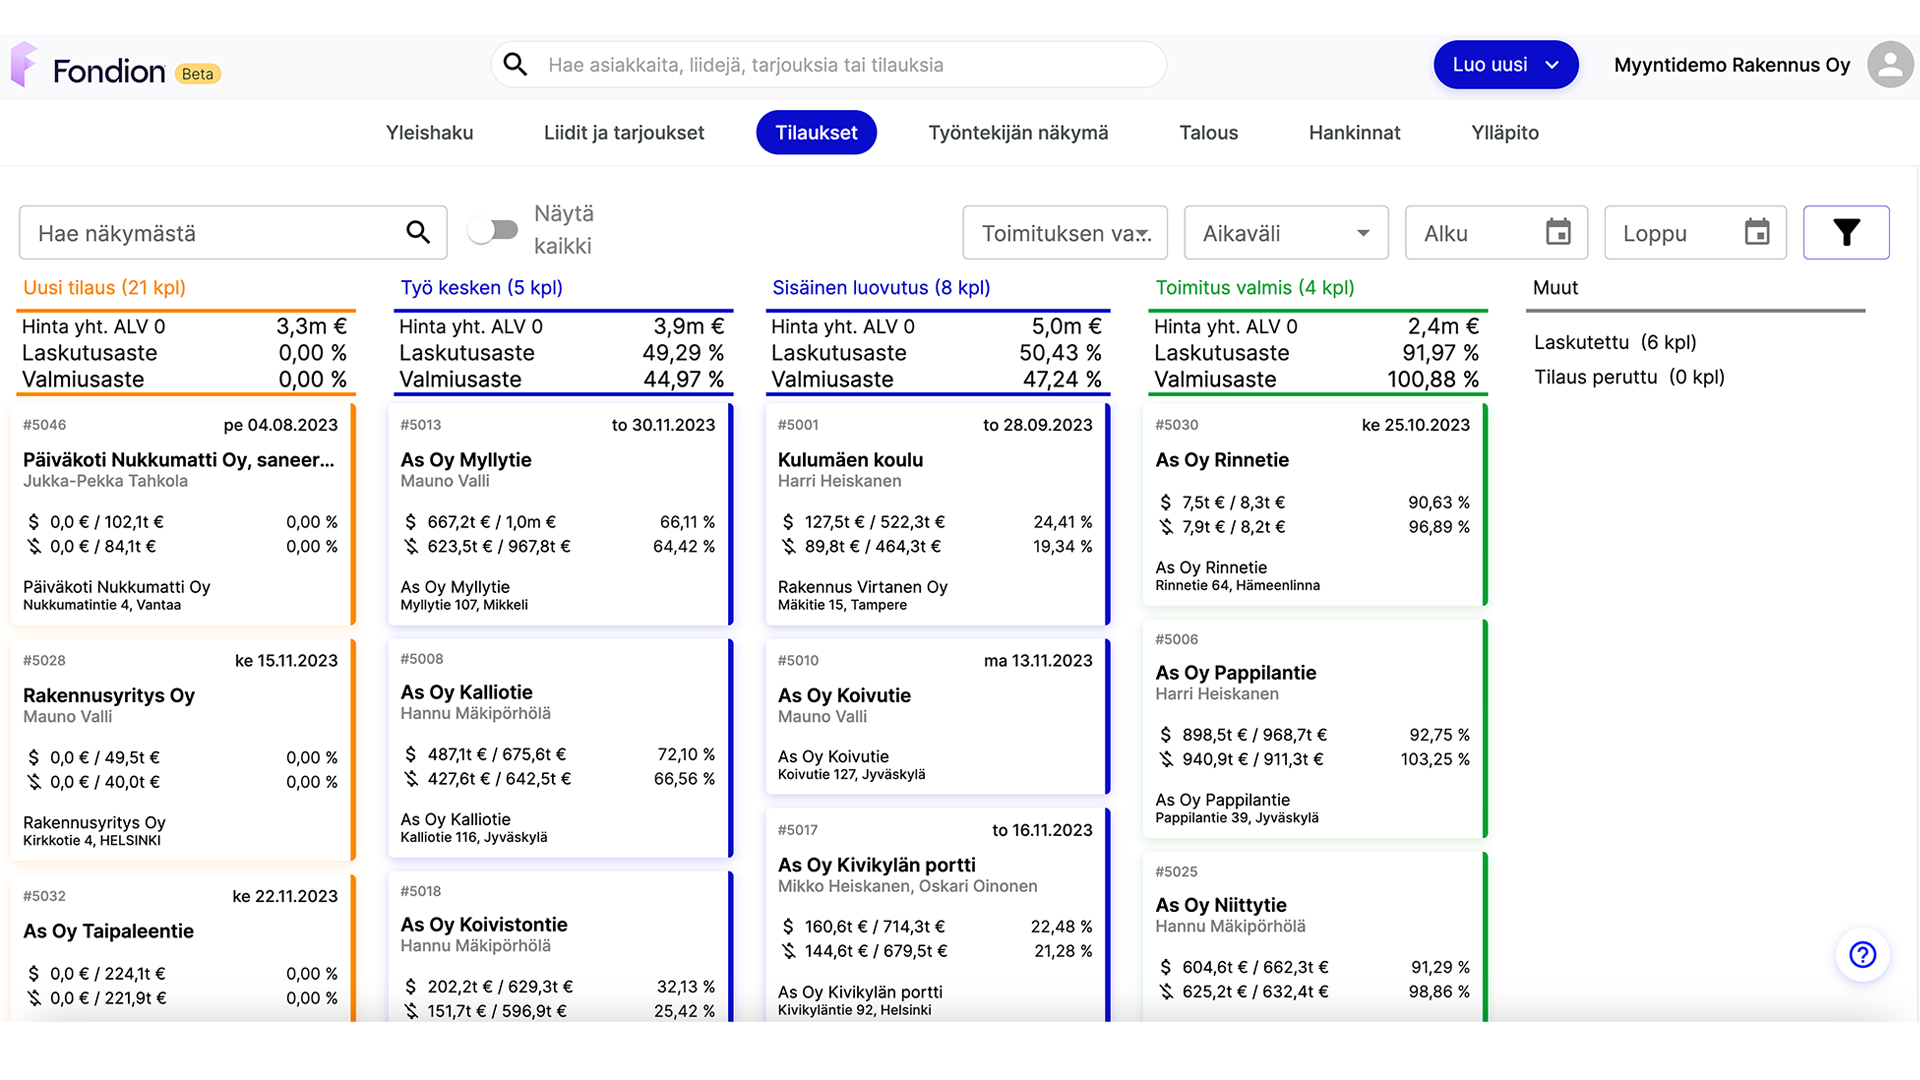This screenshot has width=1920, height=1080.
Task: Open the Talous tab
Action: 1208,132
